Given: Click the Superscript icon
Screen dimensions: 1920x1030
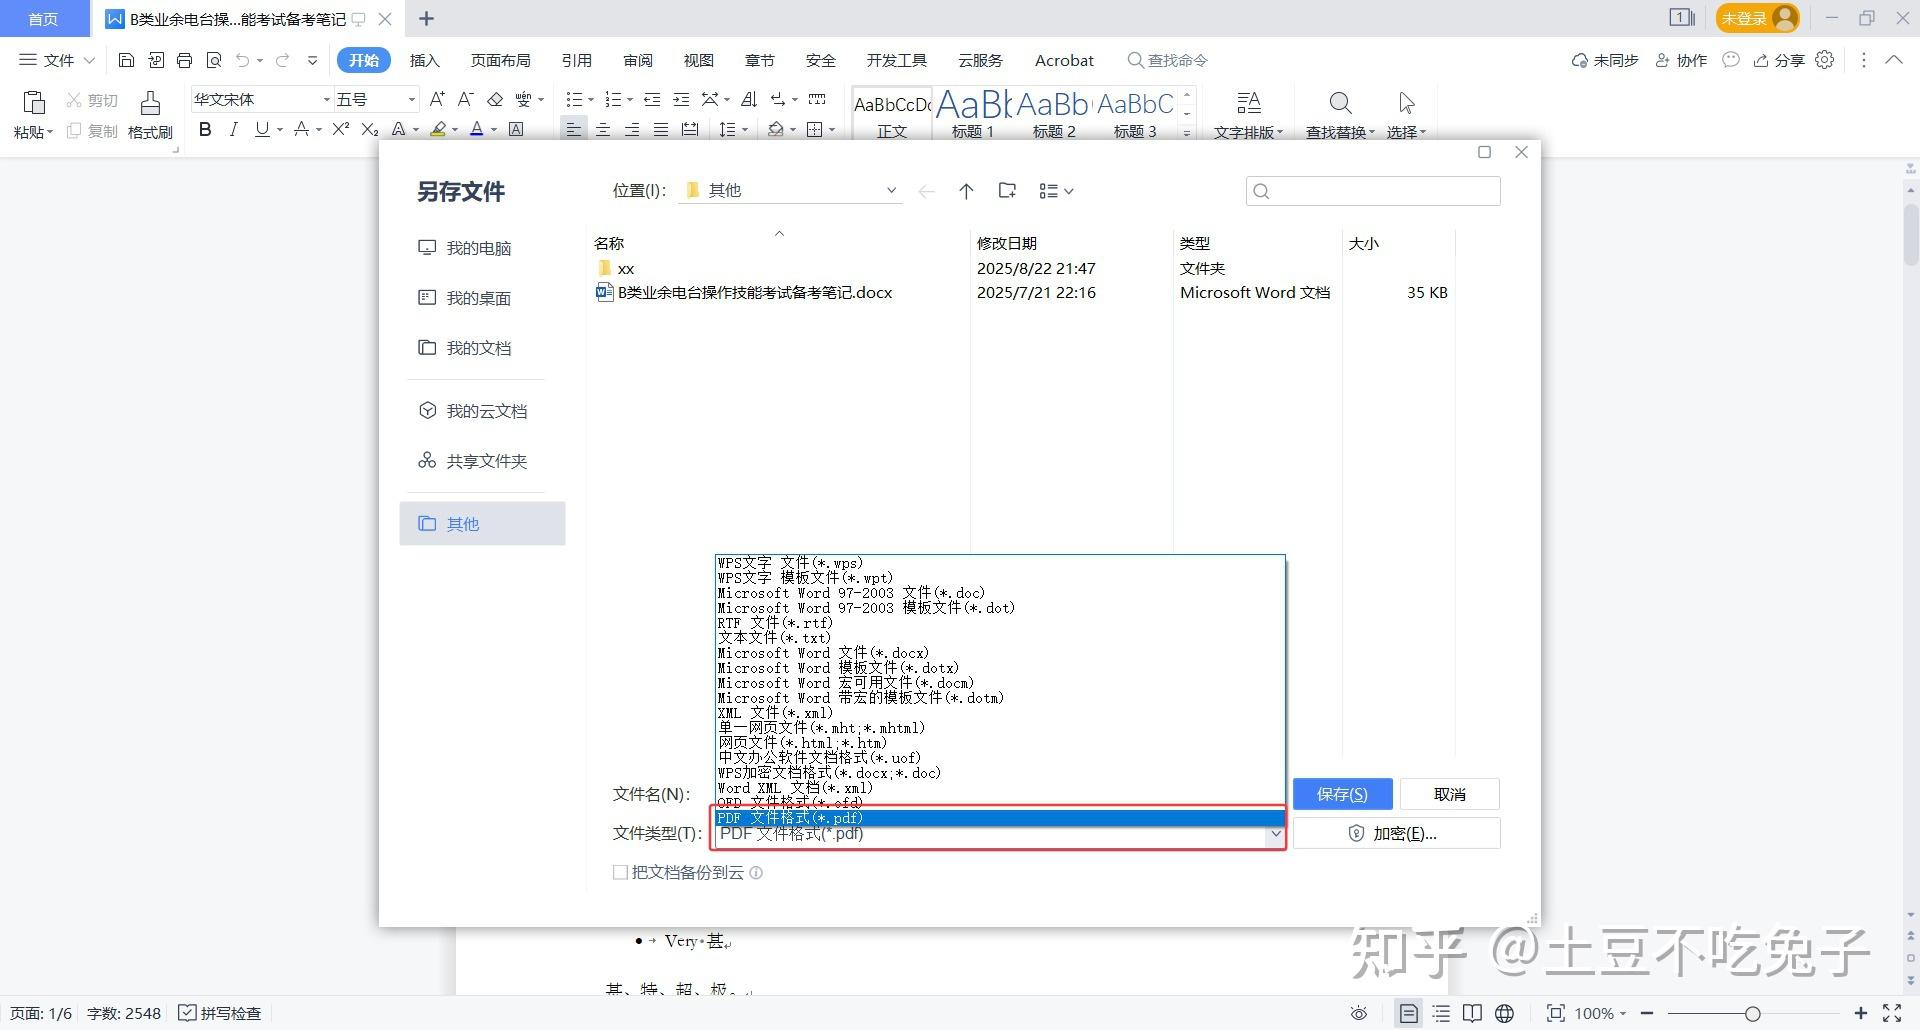Looking at the screenshot, I should pyautogui.click(x=341, y=129).
